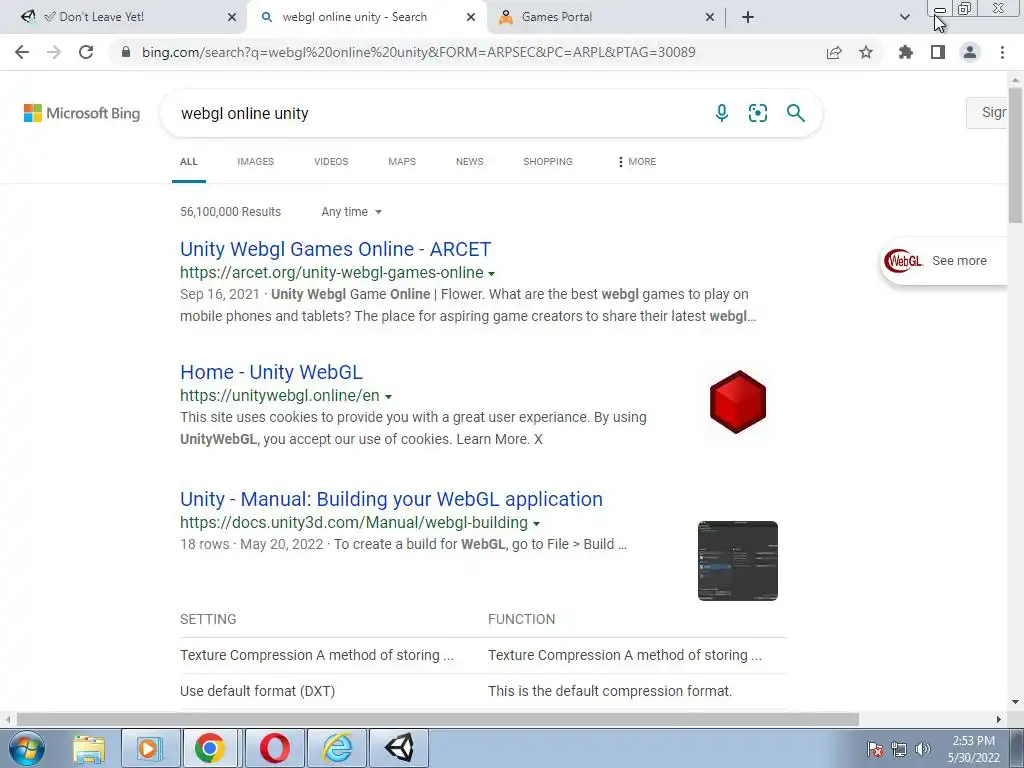This screenshot has height=768, width=1024.
Task: Click the Bing microphone voice search
Action: pos(722,113)
